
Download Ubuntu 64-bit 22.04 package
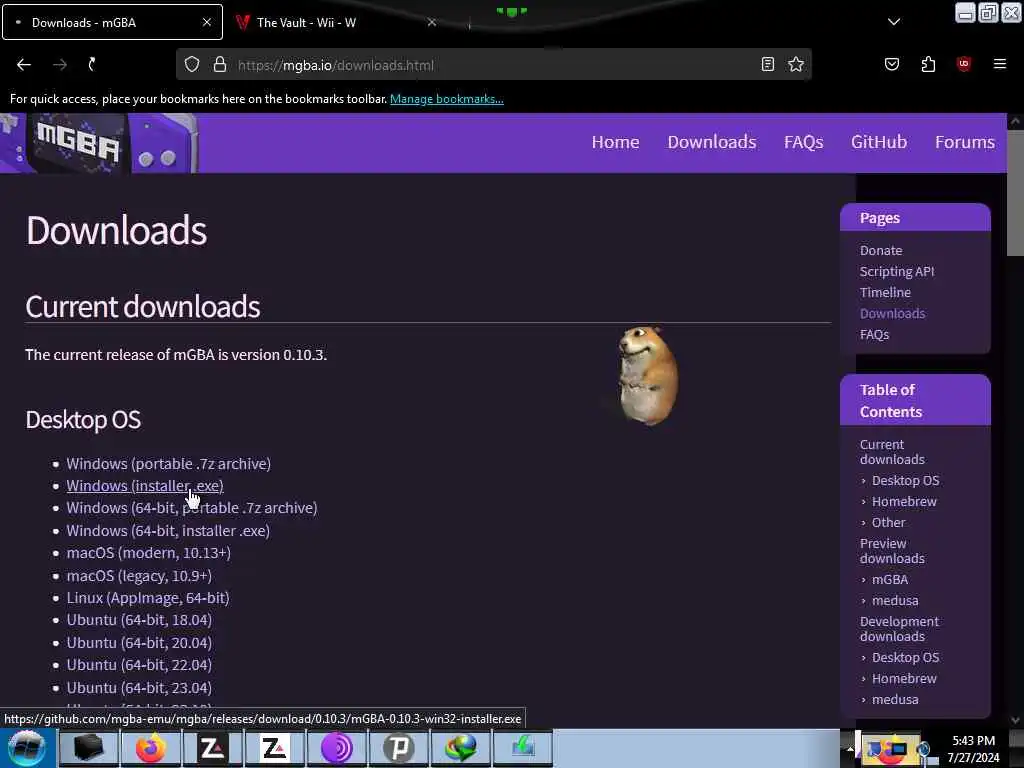(x=139, y=665)
